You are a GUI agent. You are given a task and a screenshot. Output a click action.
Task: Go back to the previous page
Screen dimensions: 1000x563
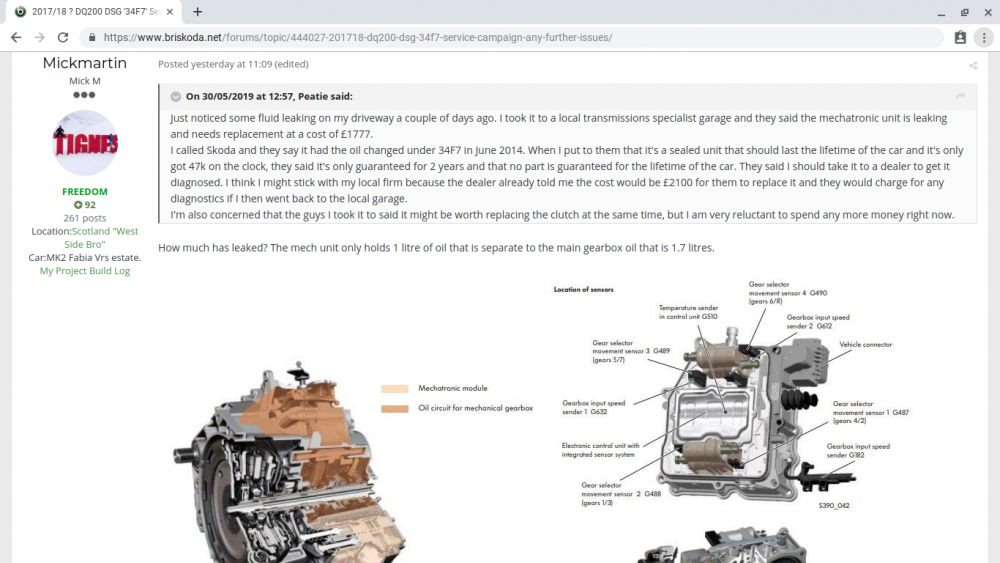pos(16,38)
